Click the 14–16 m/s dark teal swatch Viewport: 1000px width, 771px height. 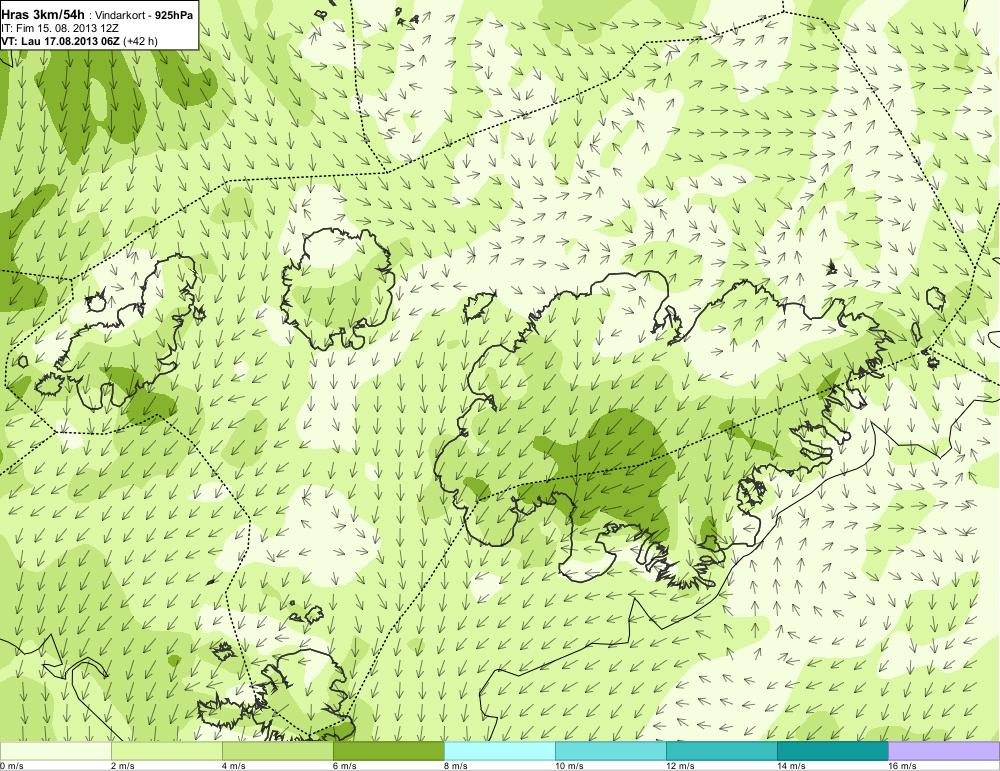point(833,751)
